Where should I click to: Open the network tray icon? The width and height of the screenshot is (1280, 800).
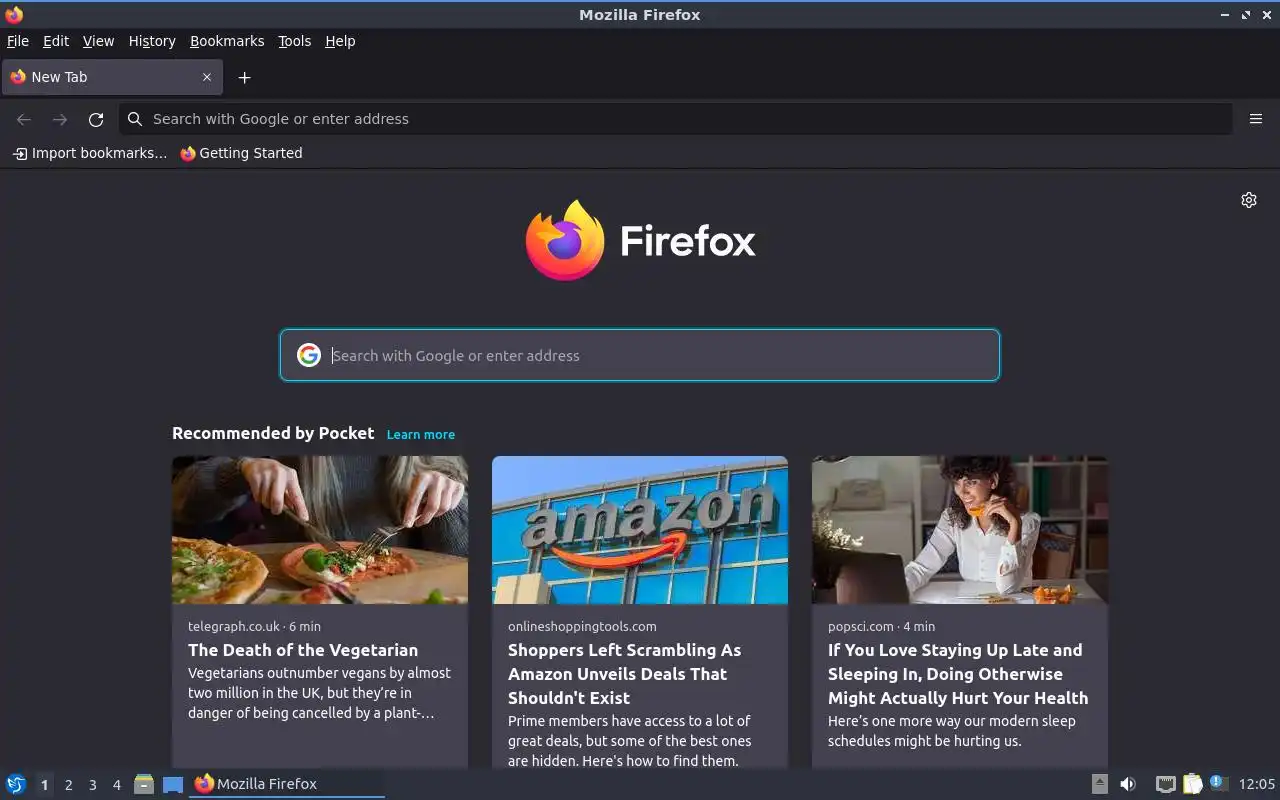coord(1165,784)
